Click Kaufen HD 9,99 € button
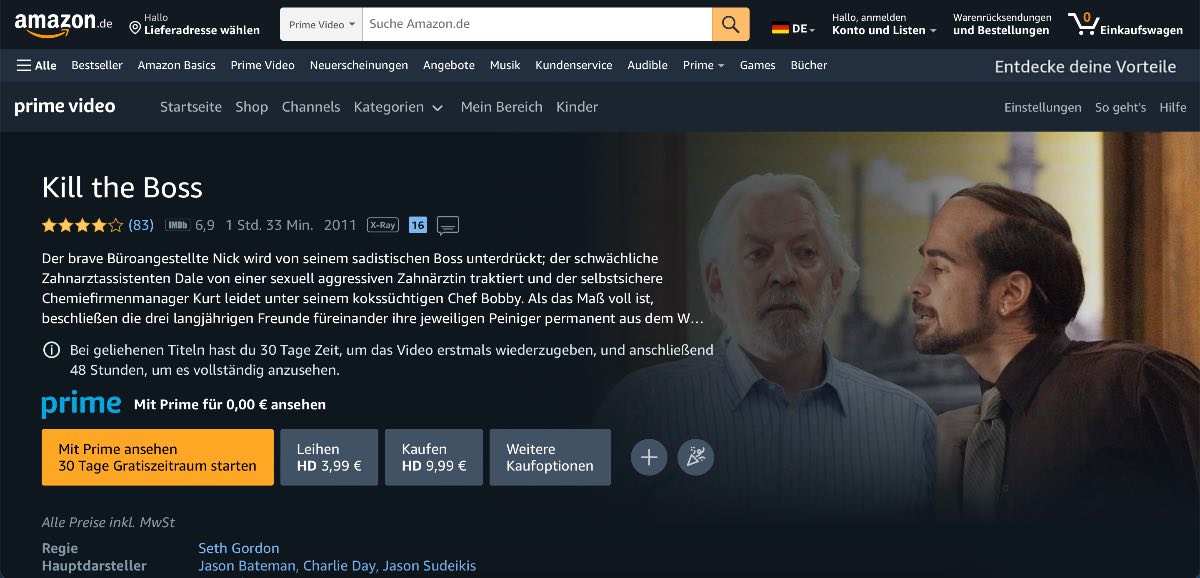The width and height of the screenshot is (1200, 578). 434,457
